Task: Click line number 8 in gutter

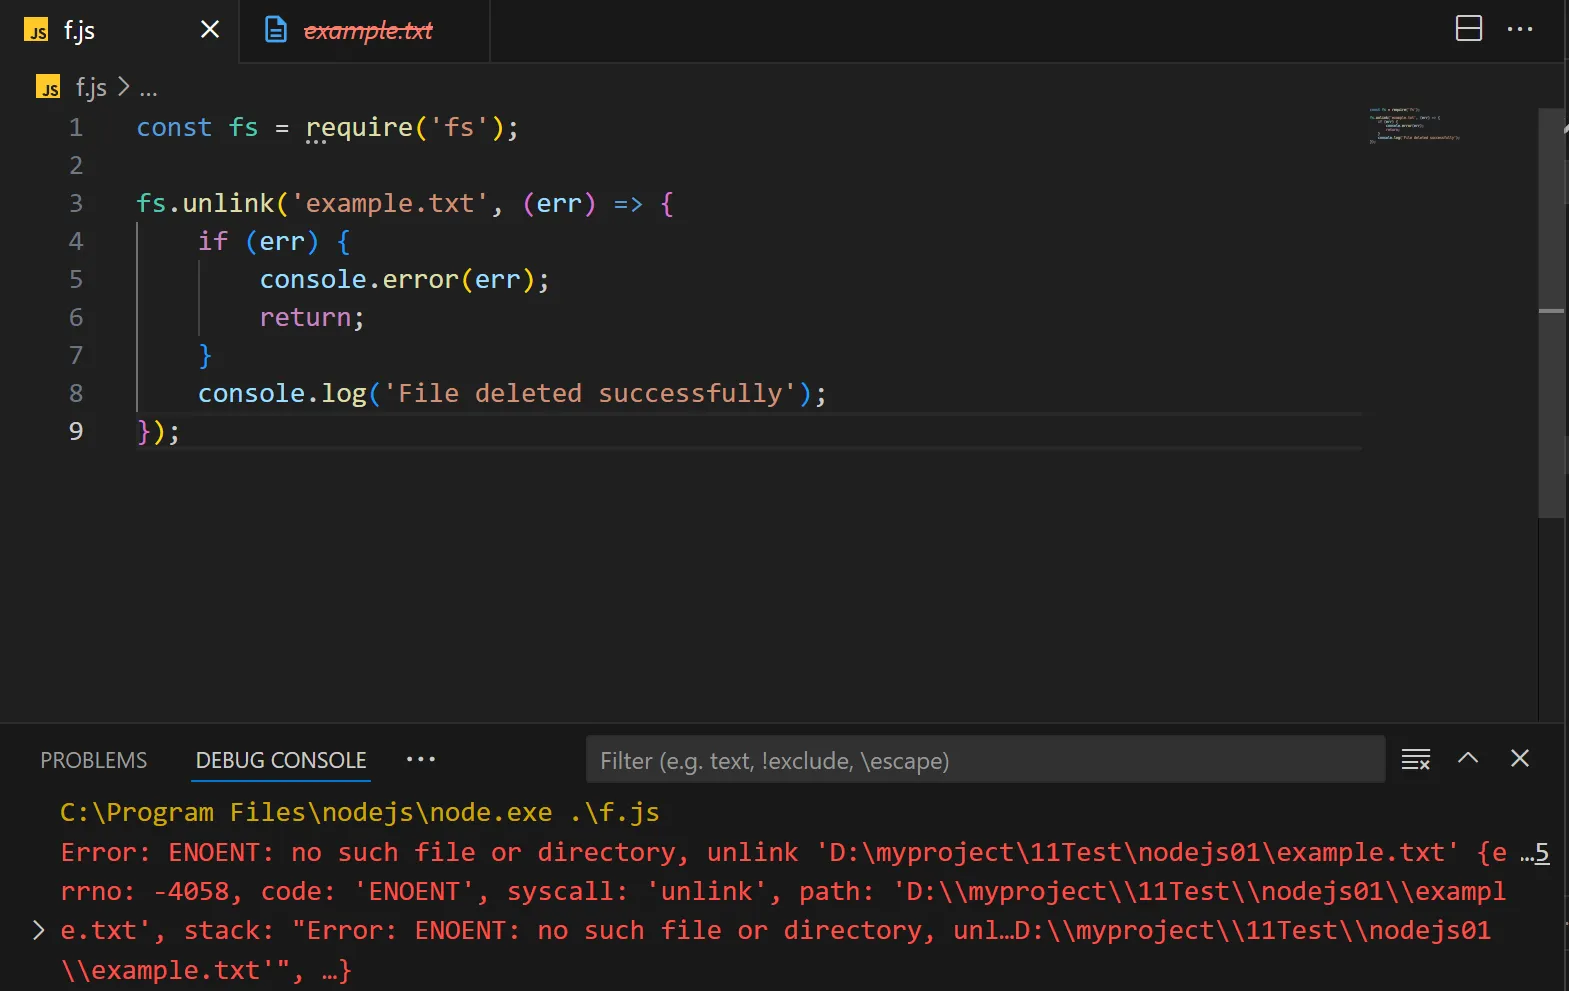Action: pos(76,394)
